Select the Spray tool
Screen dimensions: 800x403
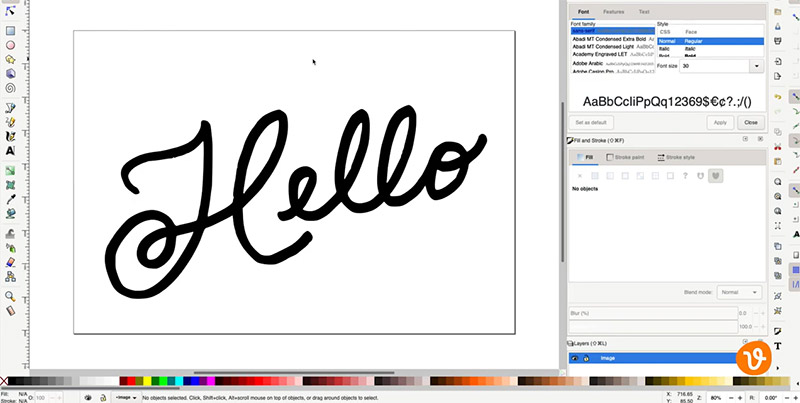[x=10, y=248]
